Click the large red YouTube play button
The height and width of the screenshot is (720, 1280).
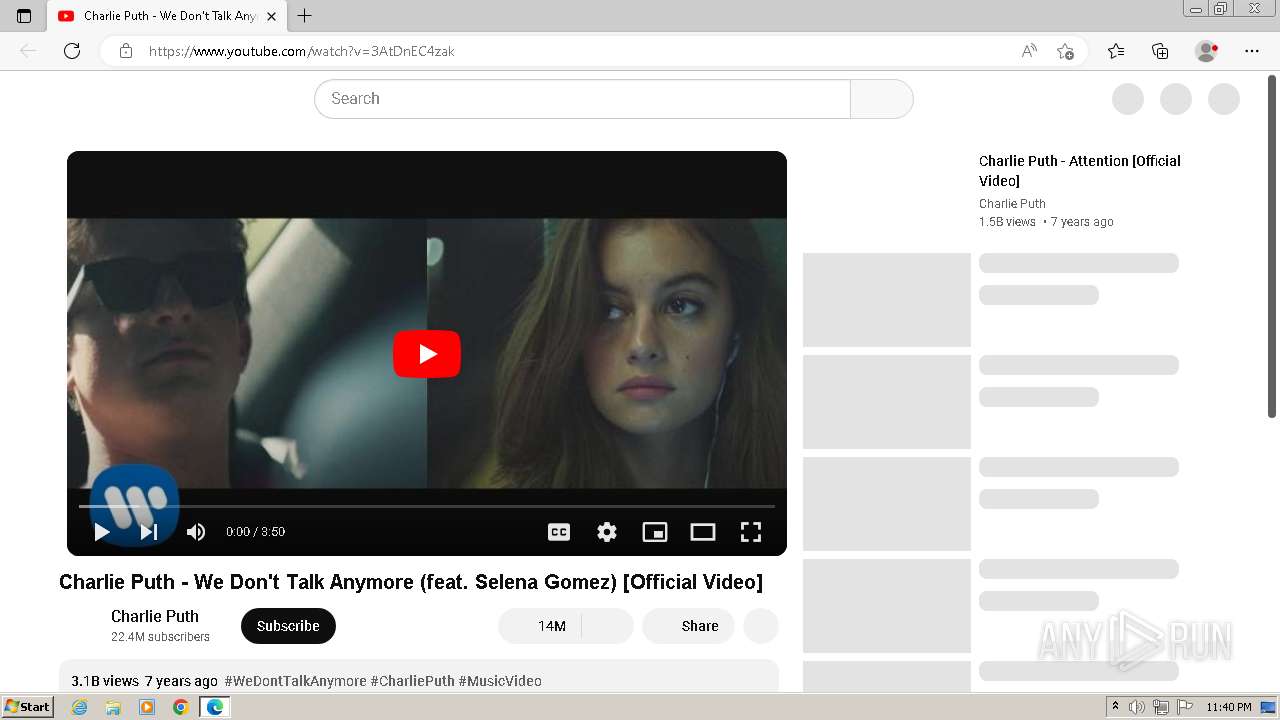click(427, 354)
